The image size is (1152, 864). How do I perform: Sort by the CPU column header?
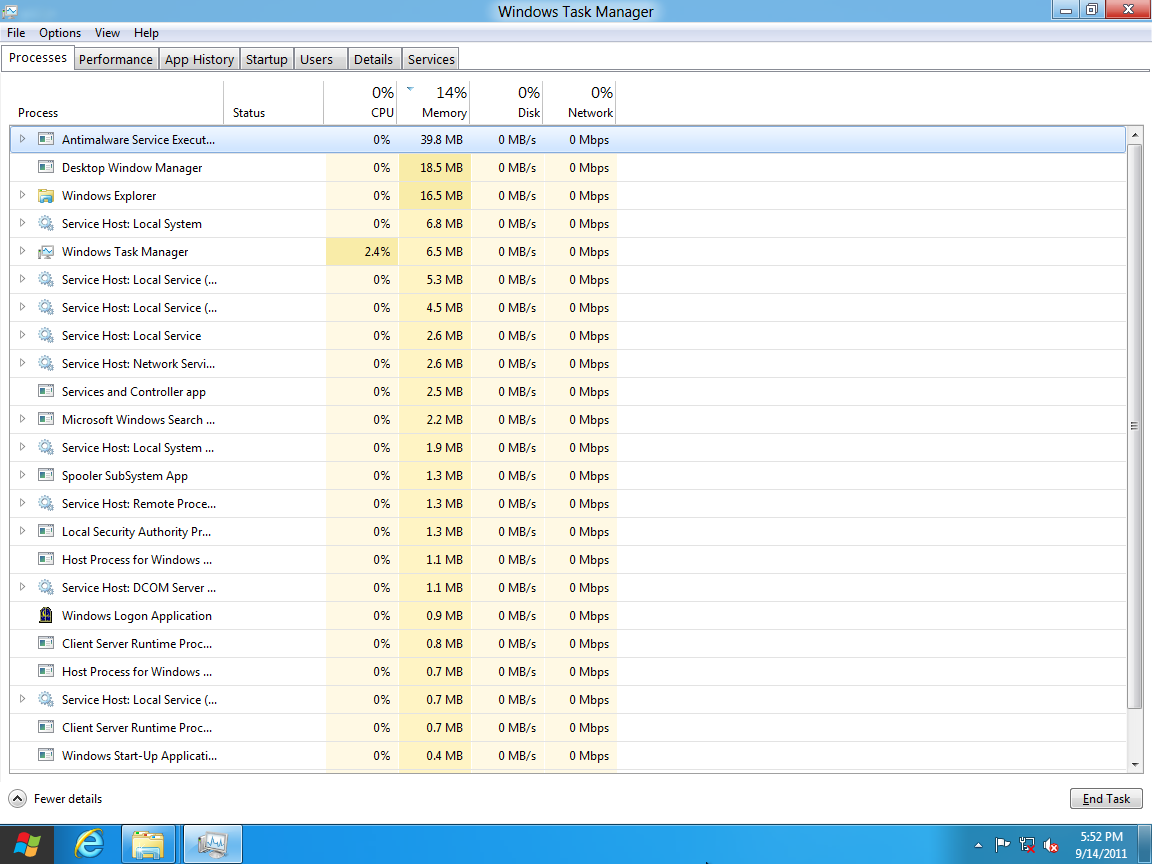click(361, 102)
